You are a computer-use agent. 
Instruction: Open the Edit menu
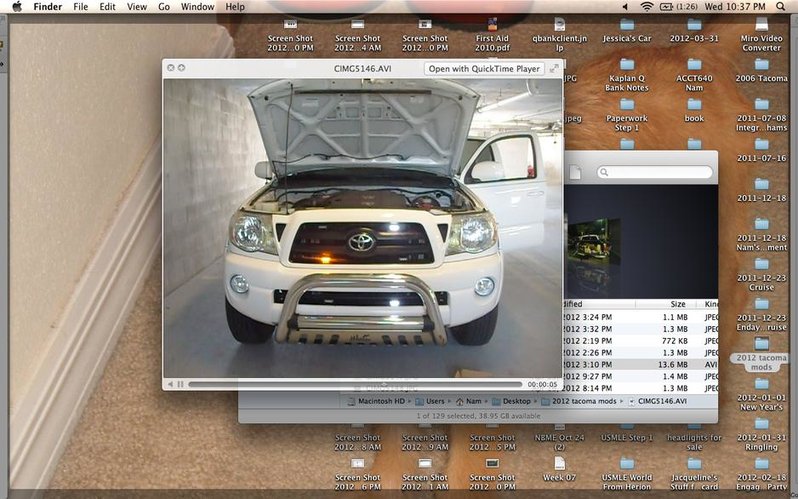point(107,7)
